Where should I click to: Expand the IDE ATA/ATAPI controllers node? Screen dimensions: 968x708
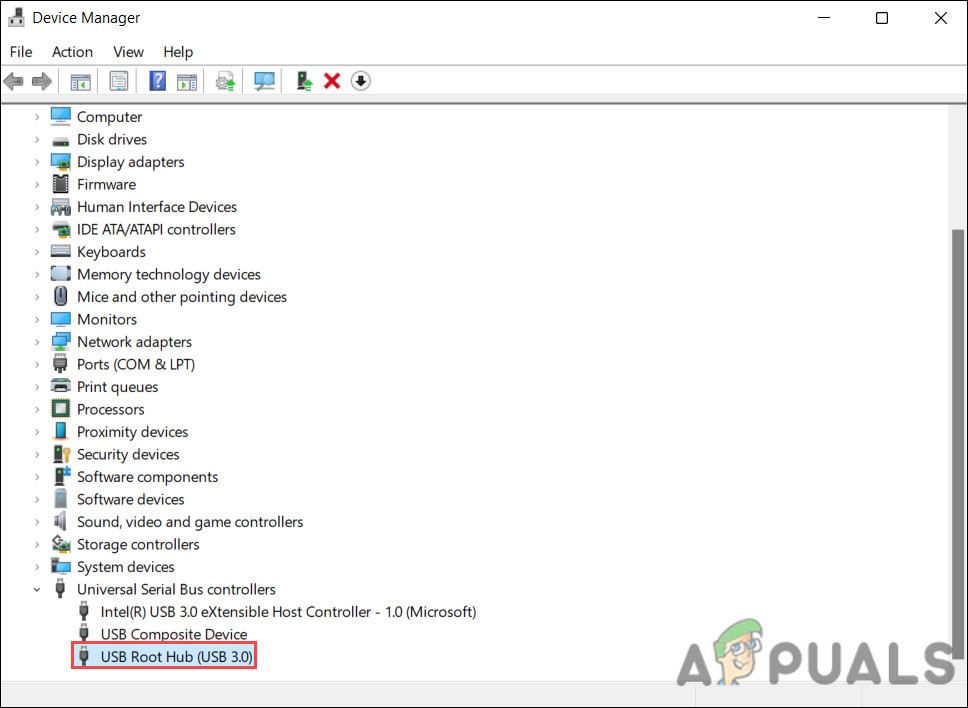[37, 230]
